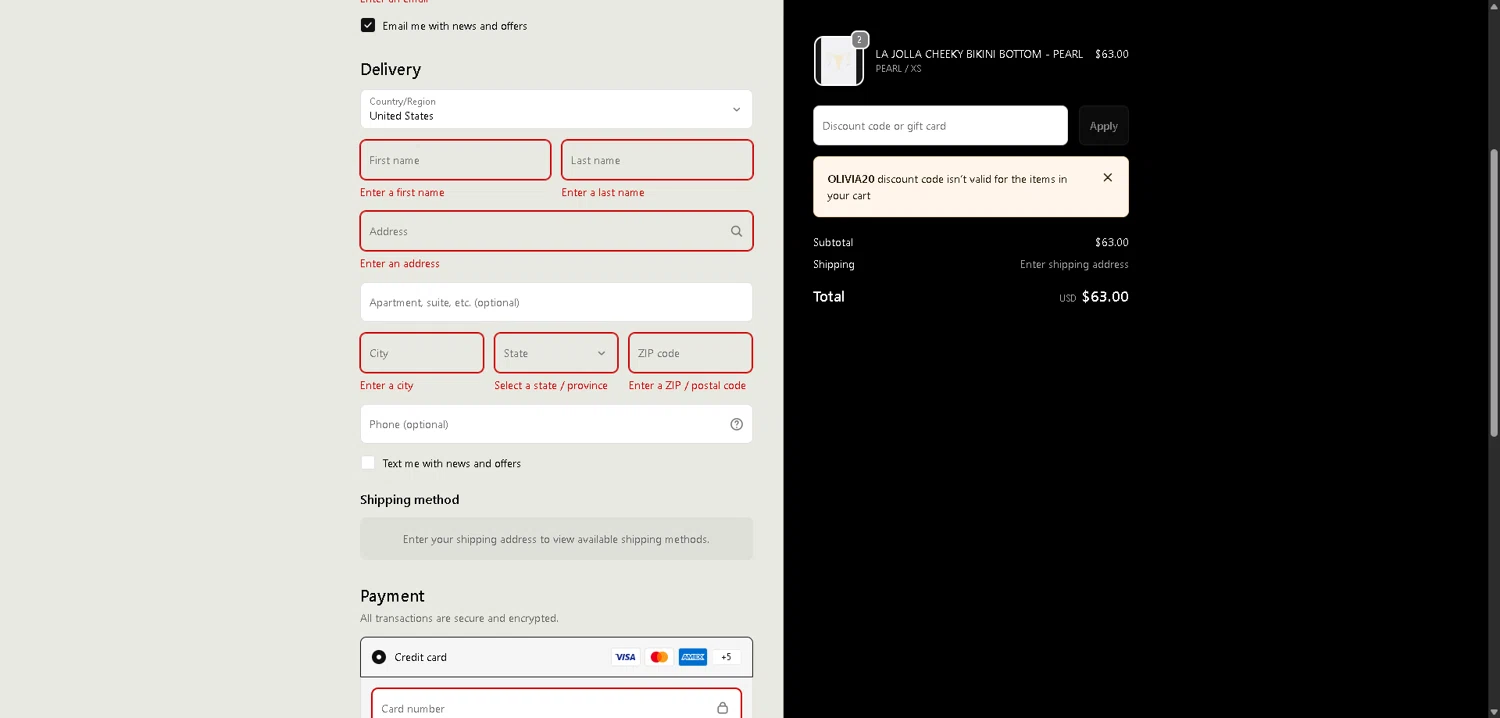Open the Country/Region dropdown
This screenshot has width=1500, height=718.
point(556,109)
